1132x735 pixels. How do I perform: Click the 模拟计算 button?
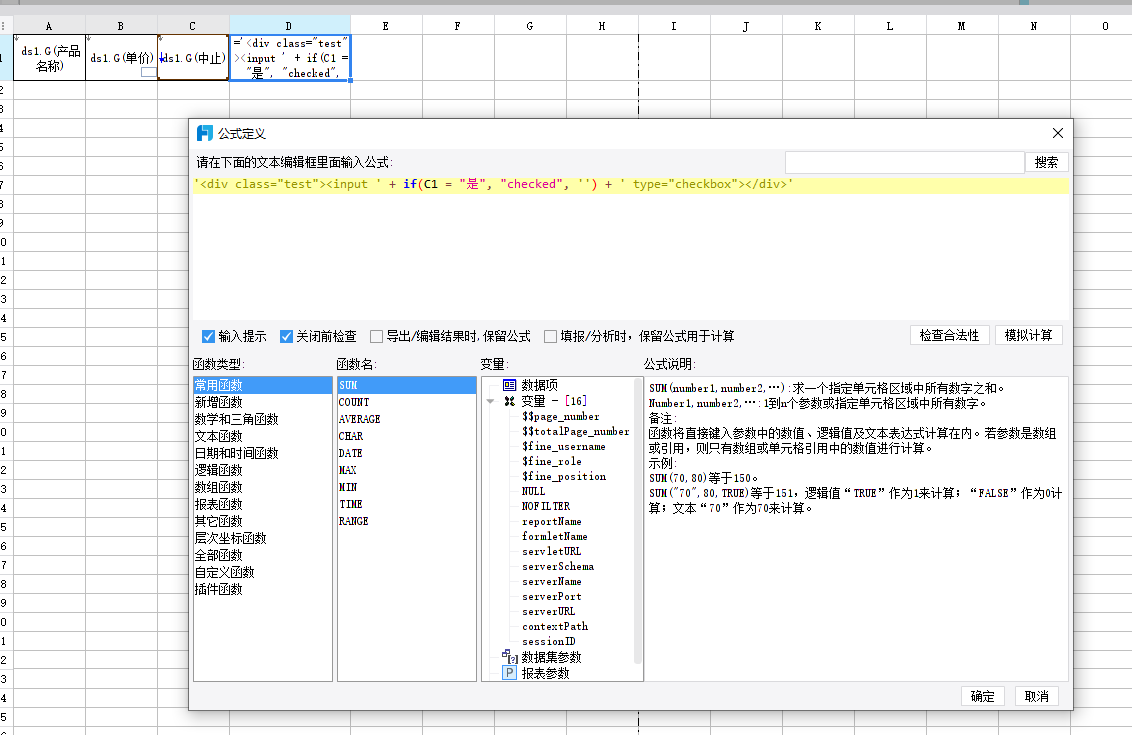1029,336
